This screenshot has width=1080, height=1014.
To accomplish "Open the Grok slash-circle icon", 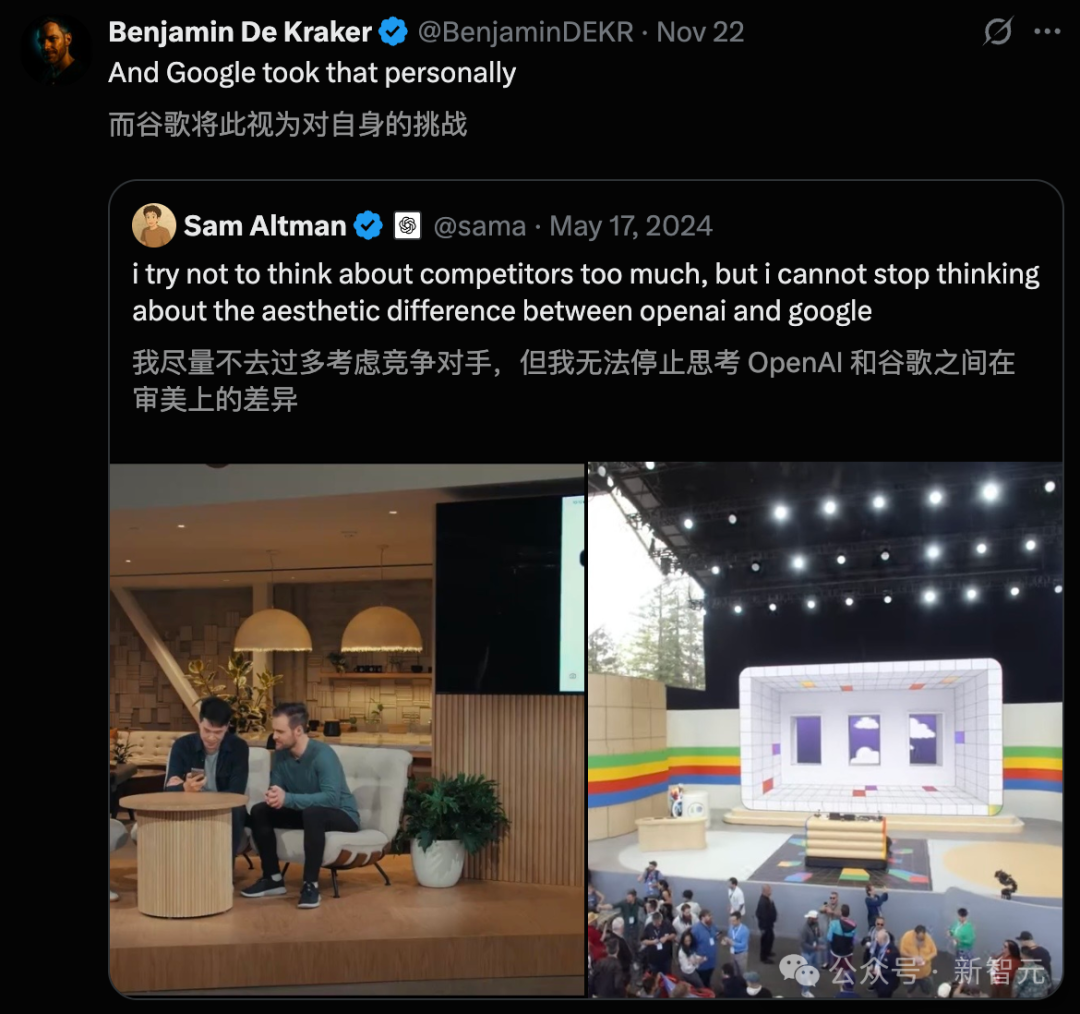I will coord(997,32).
